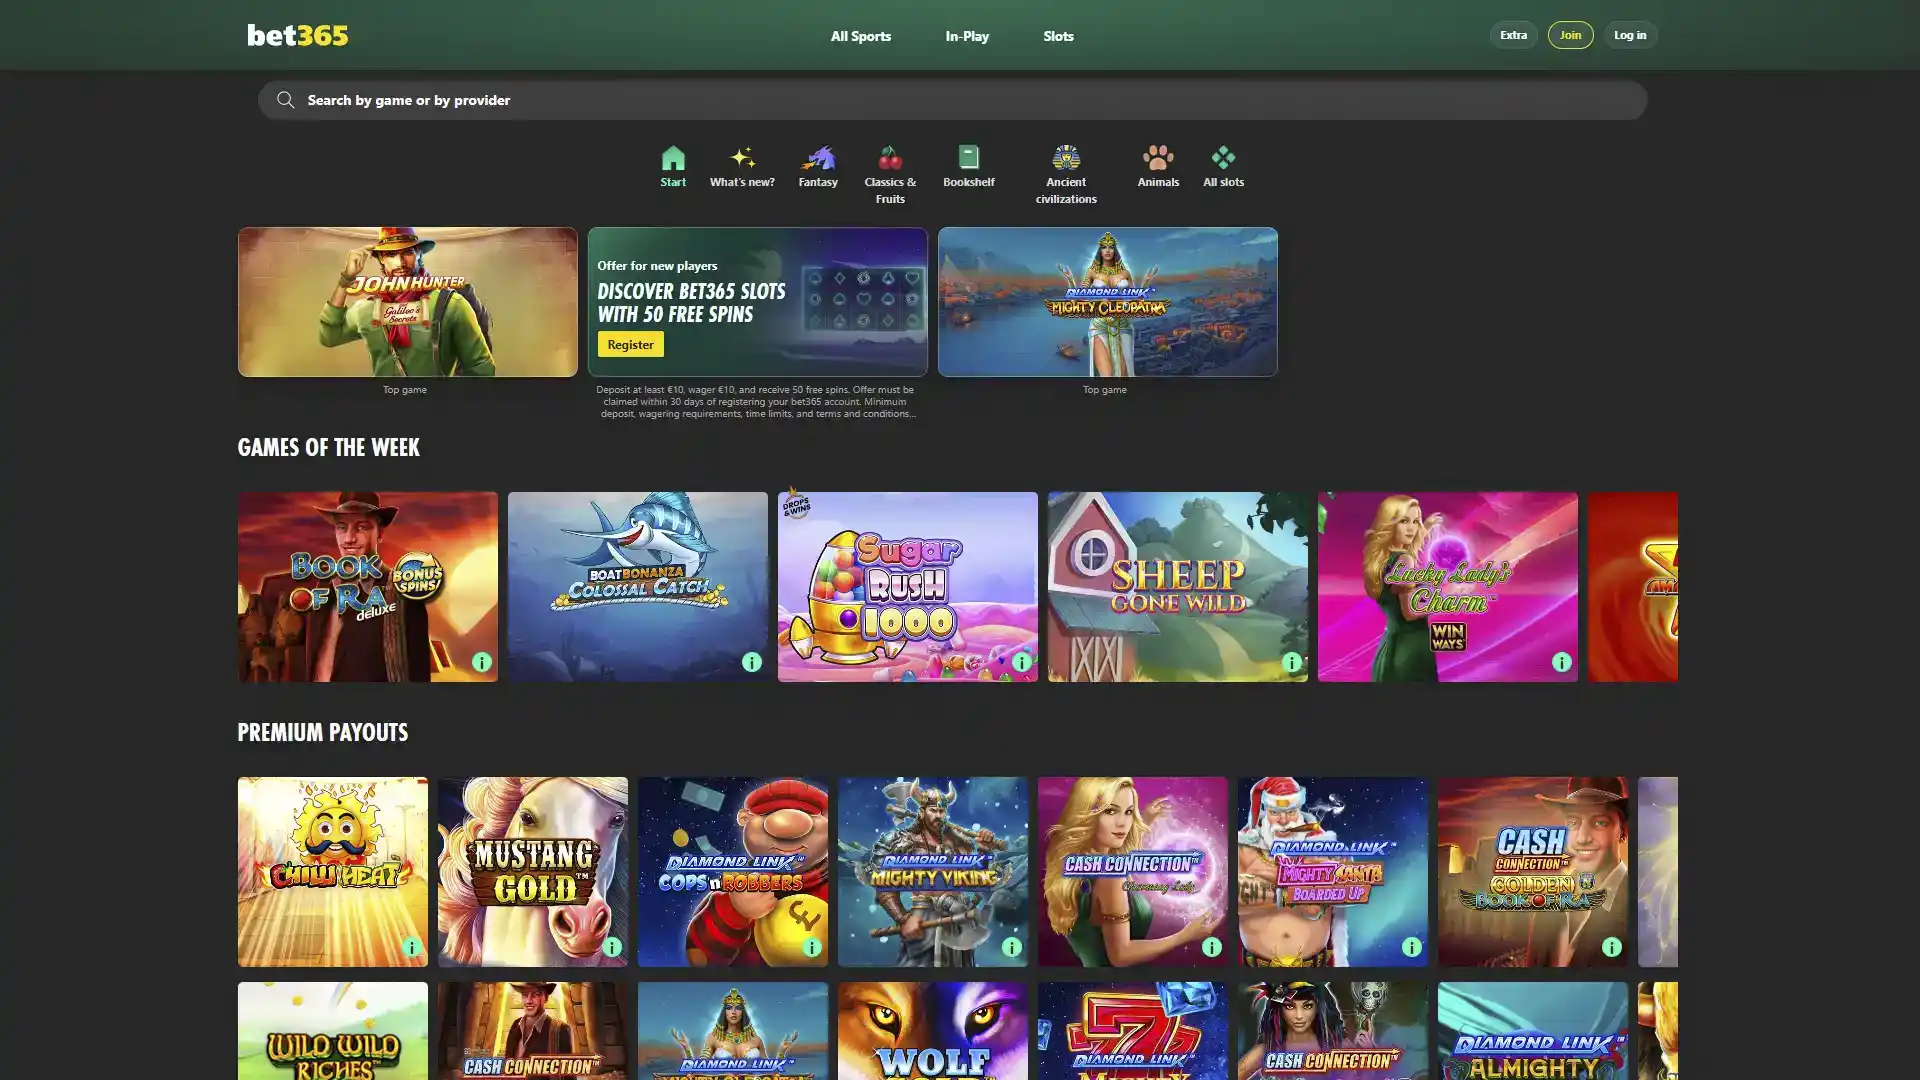1920x1080 pixels.
Task: Show info for Sheep Gone Wild
Action: point(1292,662)
